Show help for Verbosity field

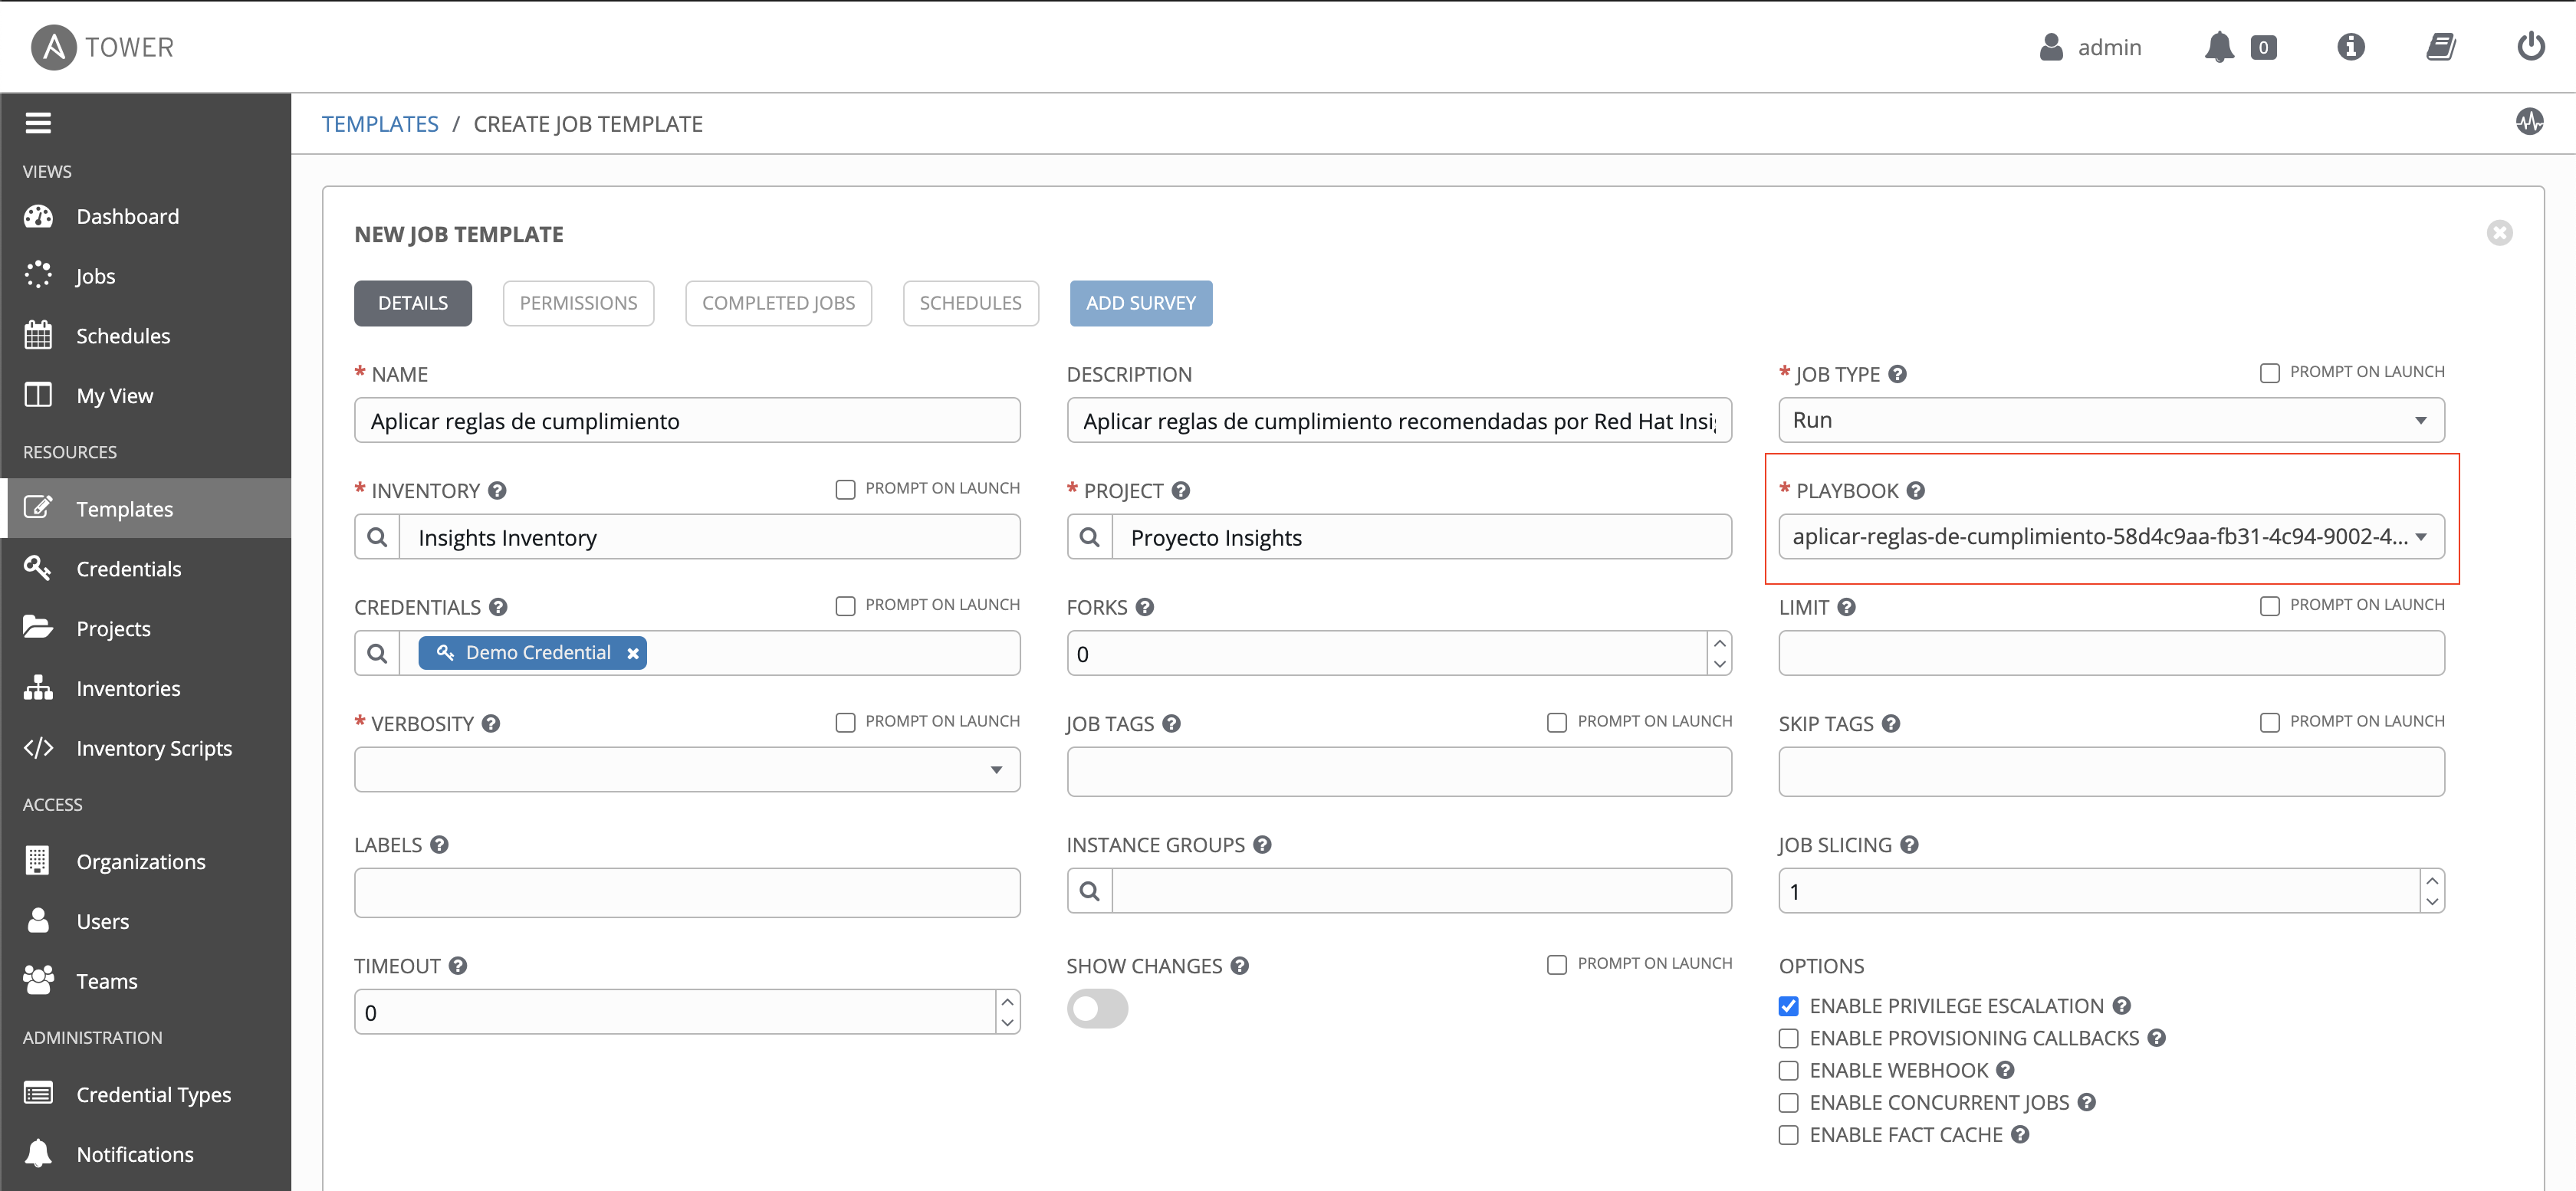click(491, 724)
